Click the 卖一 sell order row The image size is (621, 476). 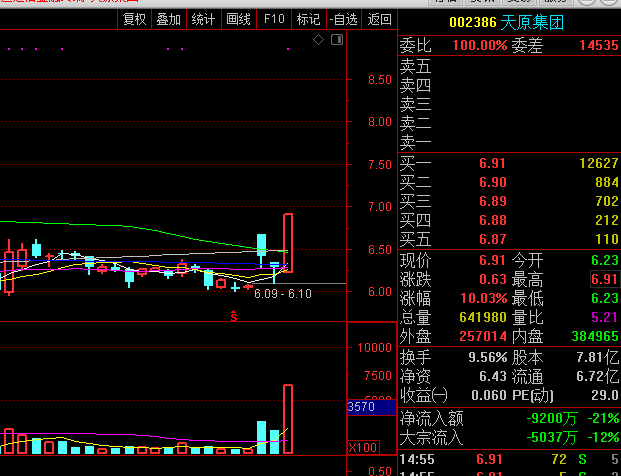point(509,142)
